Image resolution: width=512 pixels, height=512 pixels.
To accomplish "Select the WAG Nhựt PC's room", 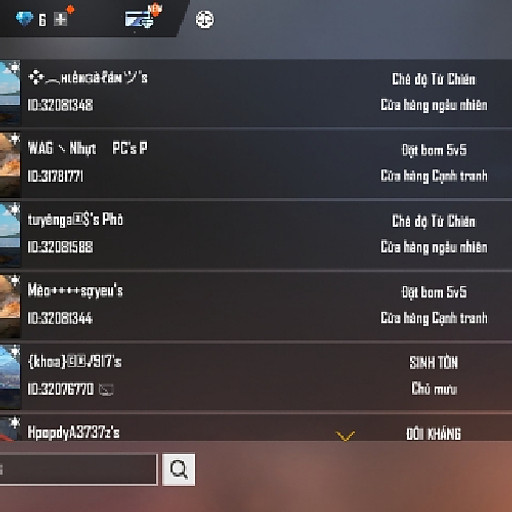I will tap(256, 164).
